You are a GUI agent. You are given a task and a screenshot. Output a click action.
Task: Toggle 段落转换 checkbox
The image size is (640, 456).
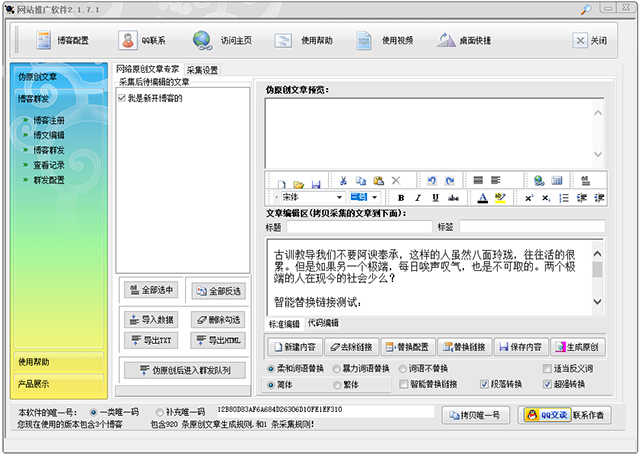pyautogui.click(x=484, y=384)
